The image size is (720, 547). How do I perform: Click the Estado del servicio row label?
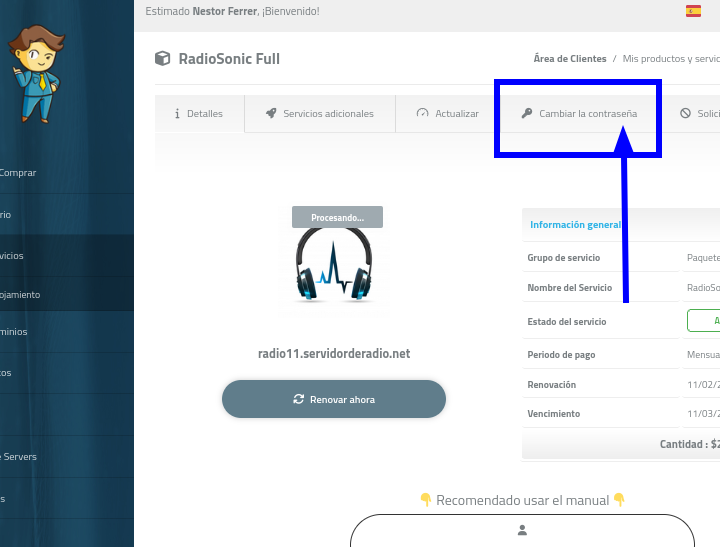click(x=567, y=321)
